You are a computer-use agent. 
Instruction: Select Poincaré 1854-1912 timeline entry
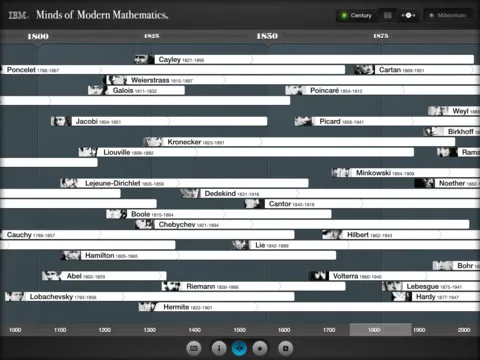point(383,90)
